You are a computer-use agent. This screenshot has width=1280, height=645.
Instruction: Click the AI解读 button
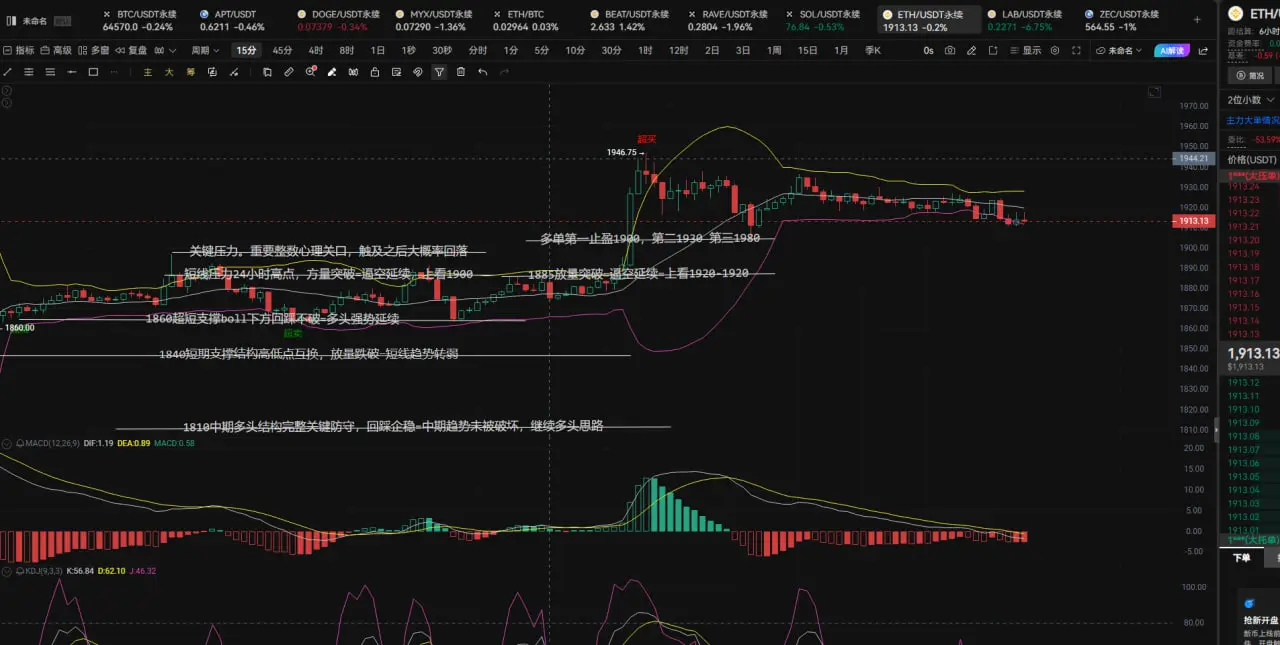(x=1172, y=50)
